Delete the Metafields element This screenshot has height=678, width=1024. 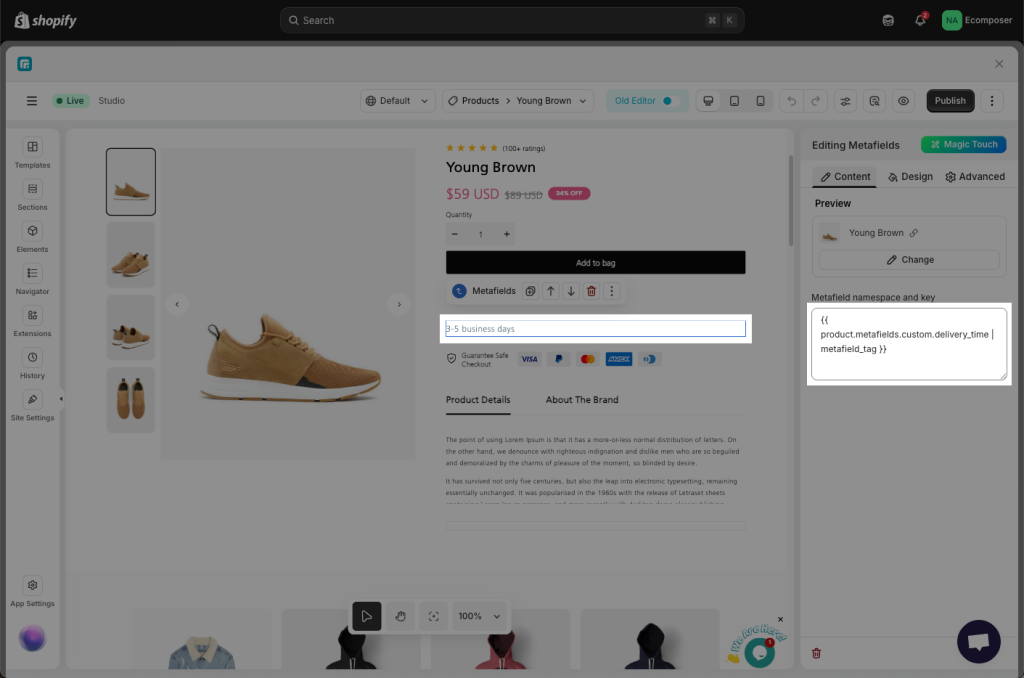click(x=591, y=291)
